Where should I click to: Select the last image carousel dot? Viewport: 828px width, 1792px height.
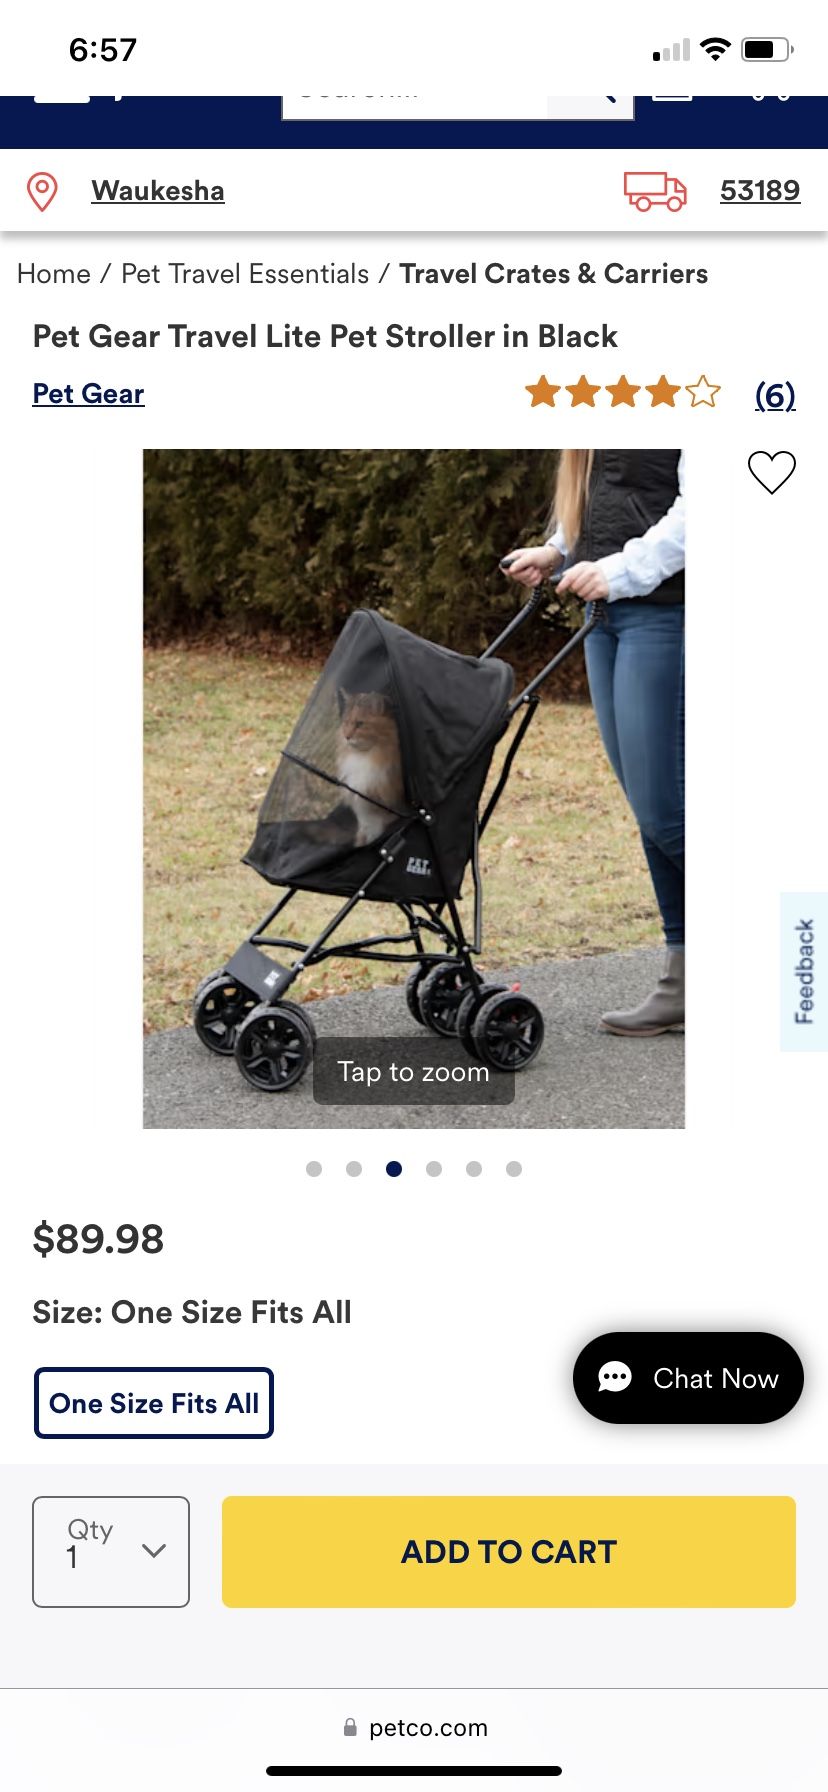[514, 1169]
